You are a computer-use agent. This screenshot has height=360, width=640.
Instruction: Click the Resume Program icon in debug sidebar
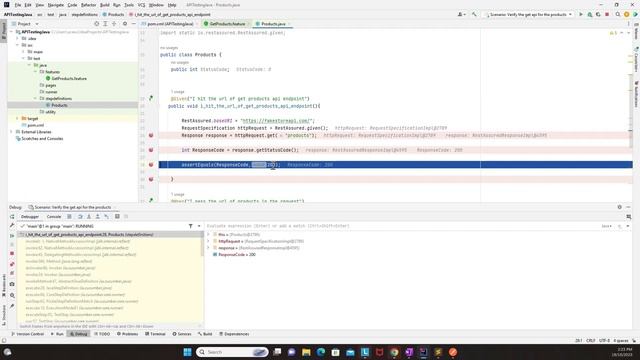tap(12, 236)
